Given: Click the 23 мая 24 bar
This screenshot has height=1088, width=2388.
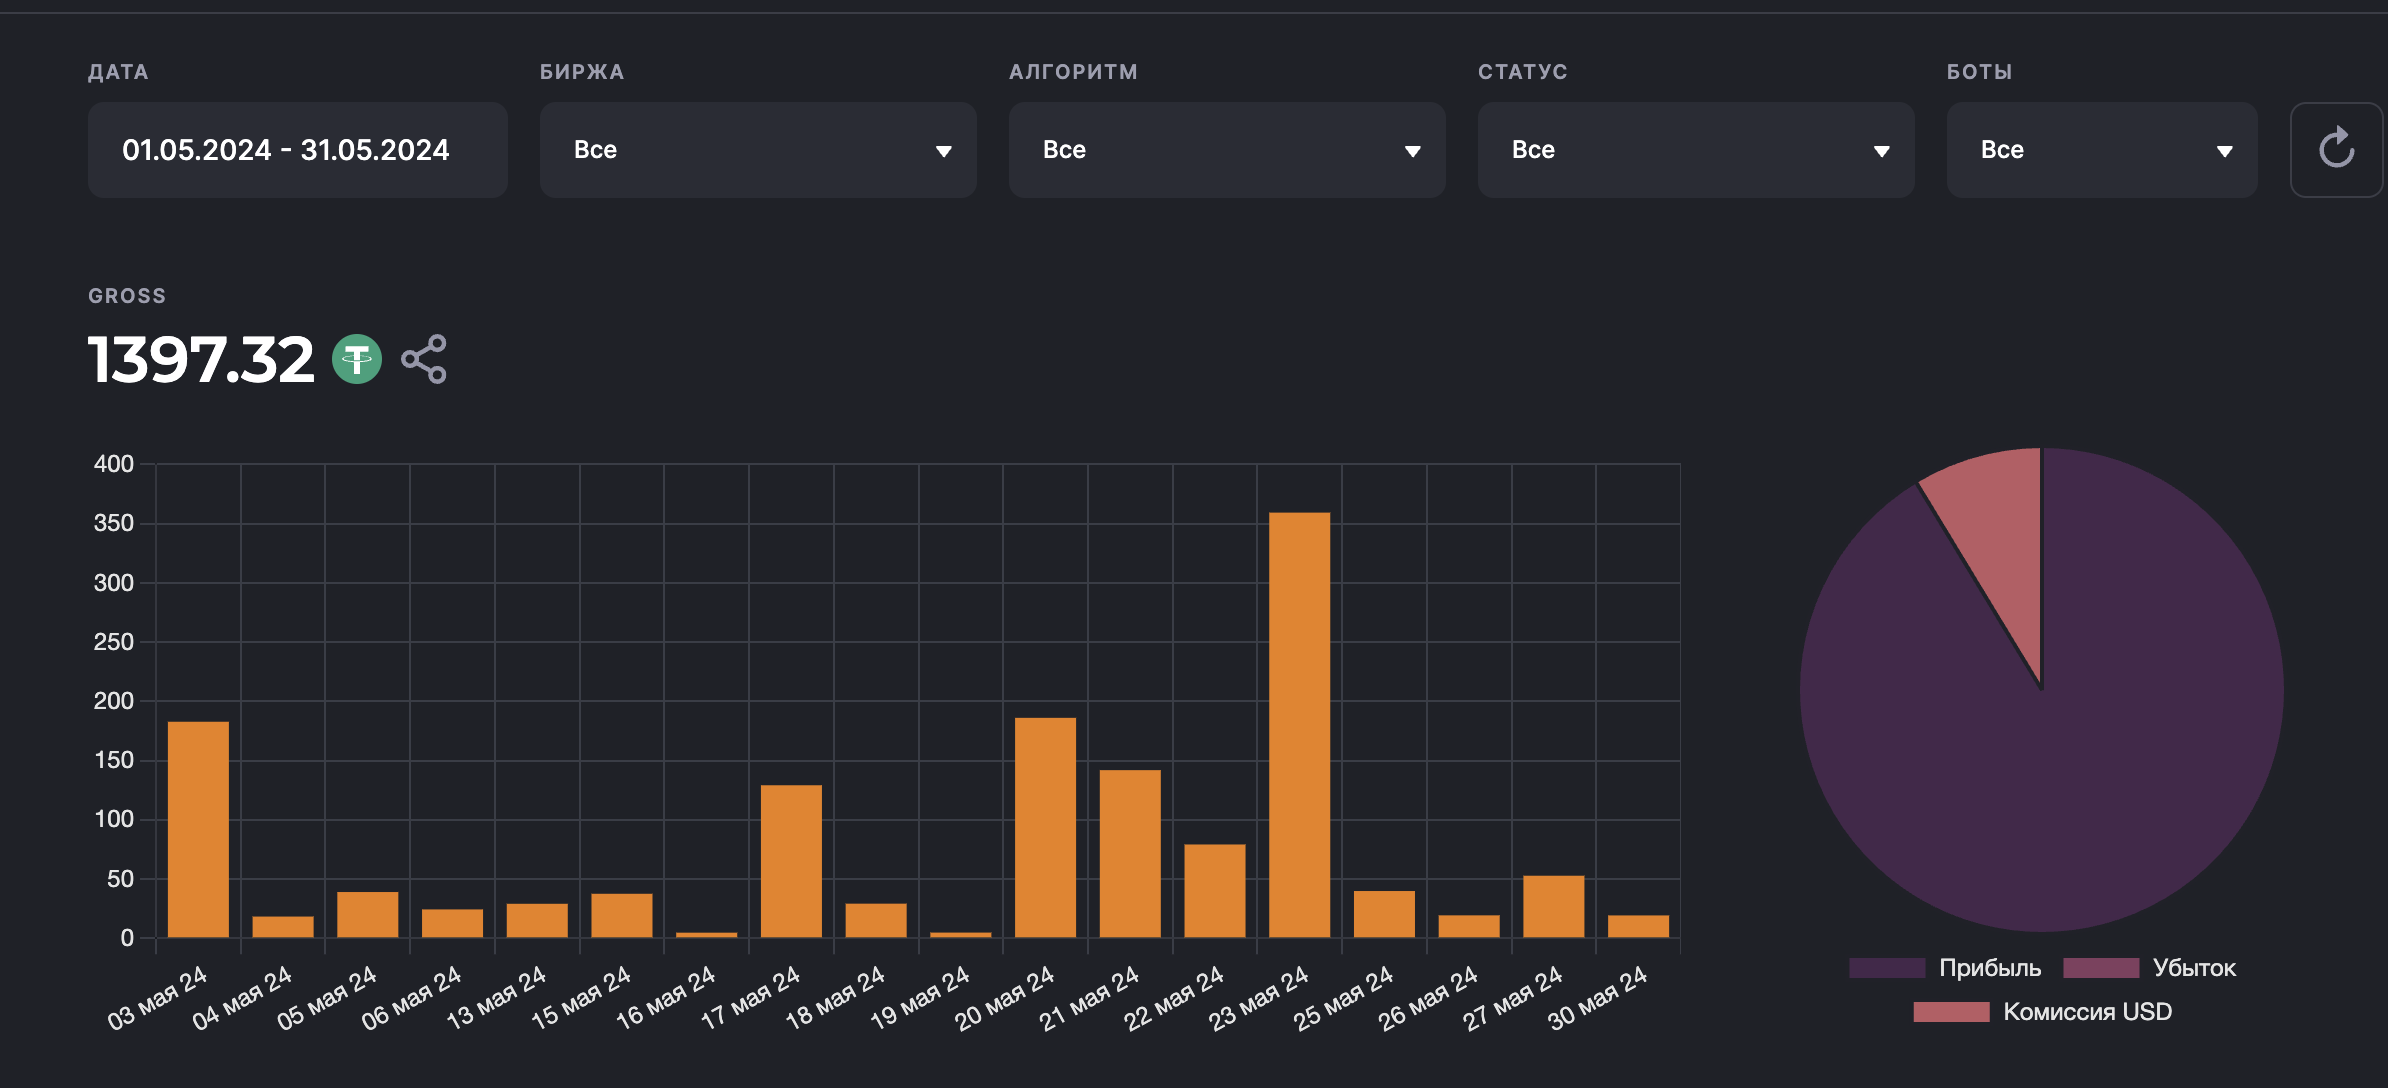Looking at the screenshot, I should [x=1299, y=725].
